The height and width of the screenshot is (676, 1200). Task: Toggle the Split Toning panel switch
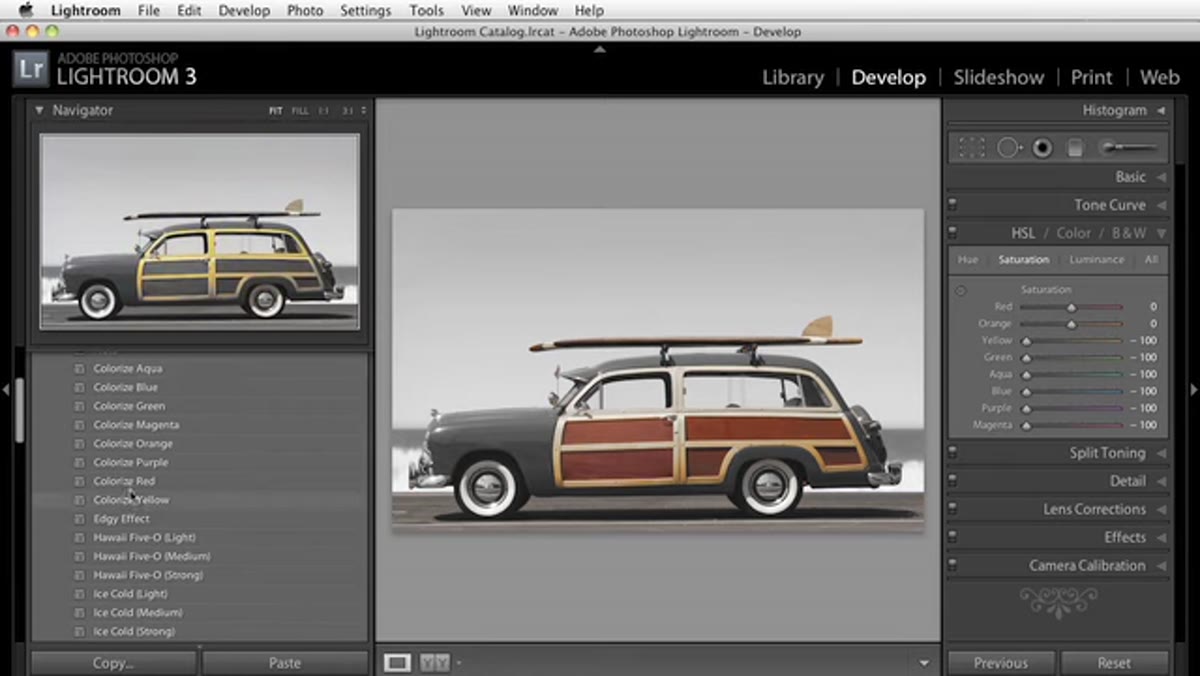click(952, 453)
